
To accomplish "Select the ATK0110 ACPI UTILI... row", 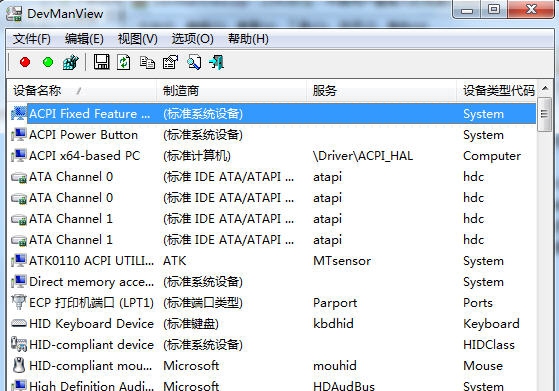I will pos(272,261).
